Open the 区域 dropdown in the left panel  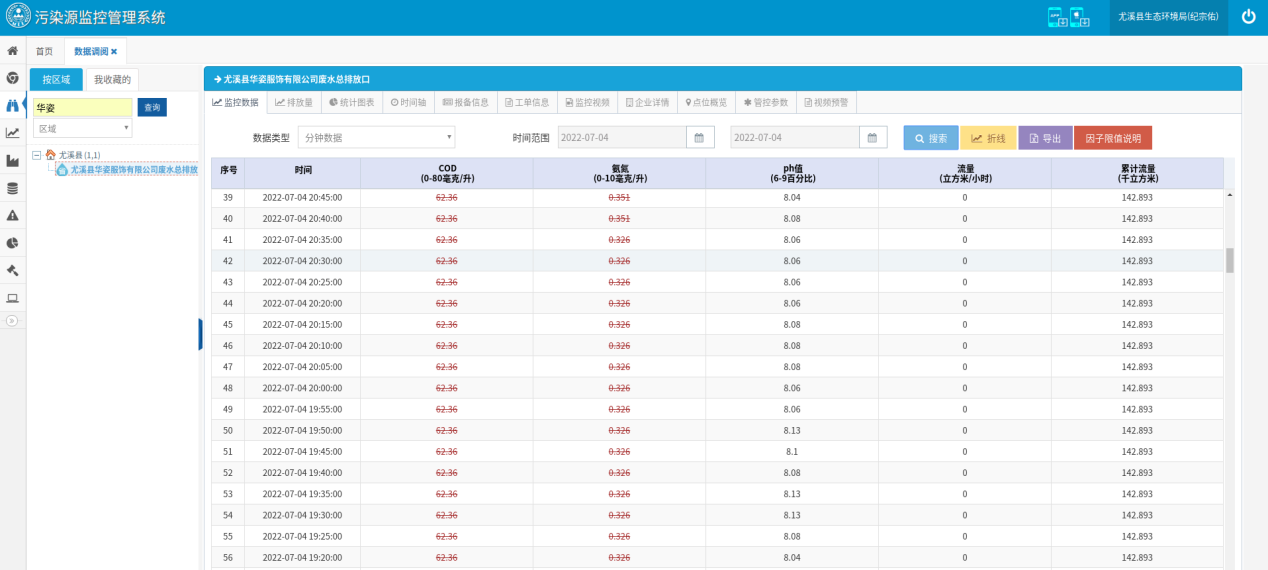82,128
